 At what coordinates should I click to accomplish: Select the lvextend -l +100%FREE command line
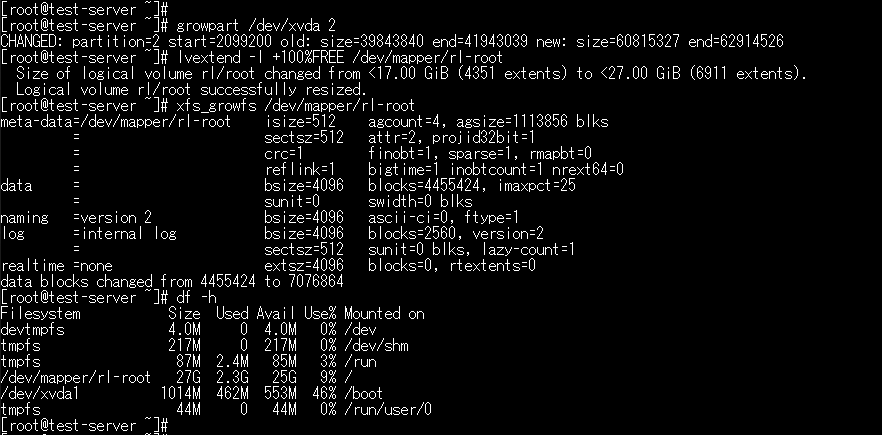coord(251,57)
